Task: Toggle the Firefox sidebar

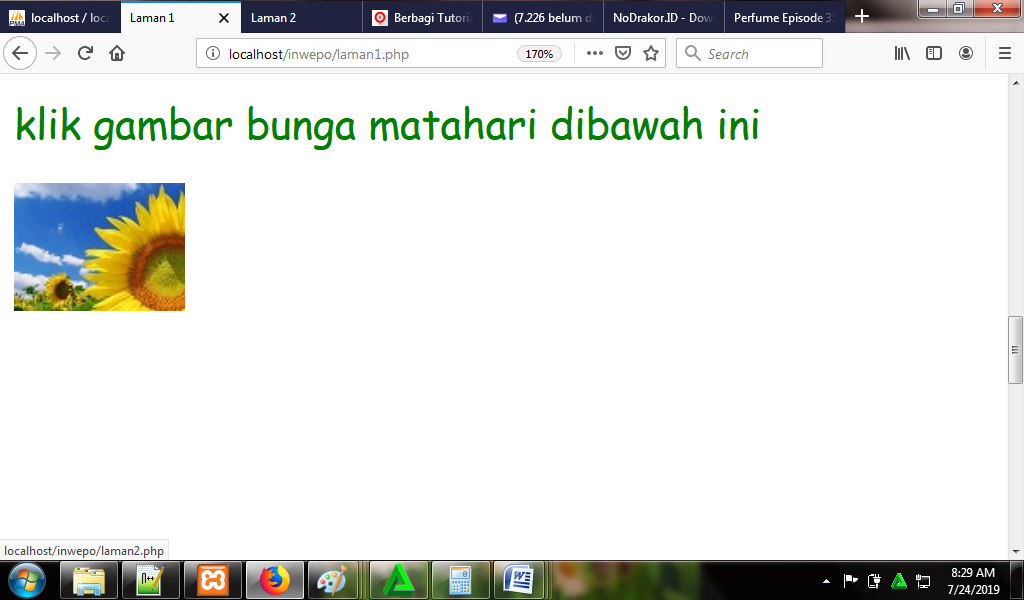Action: (933, 53)
